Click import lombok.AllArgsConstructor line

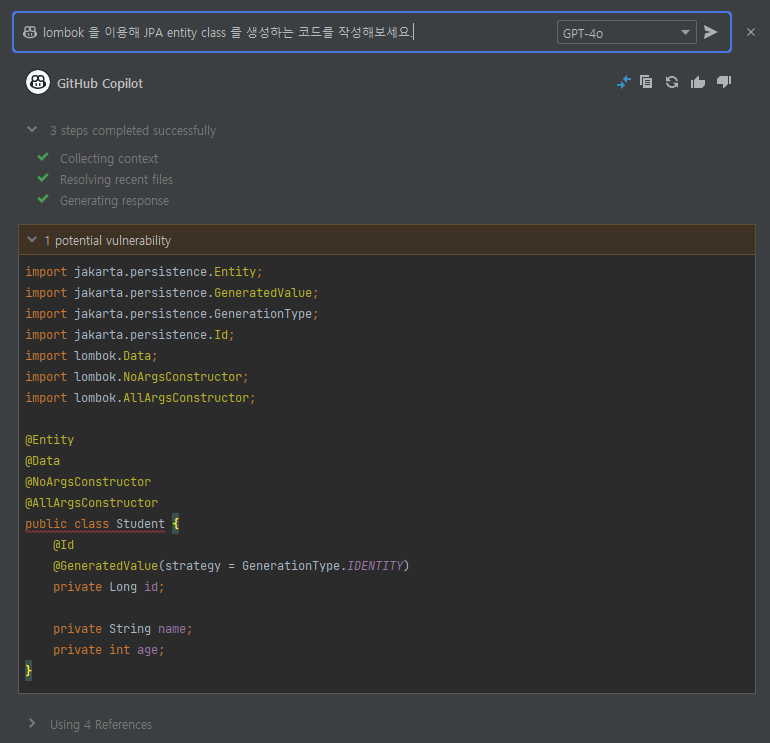pos(140,398)
